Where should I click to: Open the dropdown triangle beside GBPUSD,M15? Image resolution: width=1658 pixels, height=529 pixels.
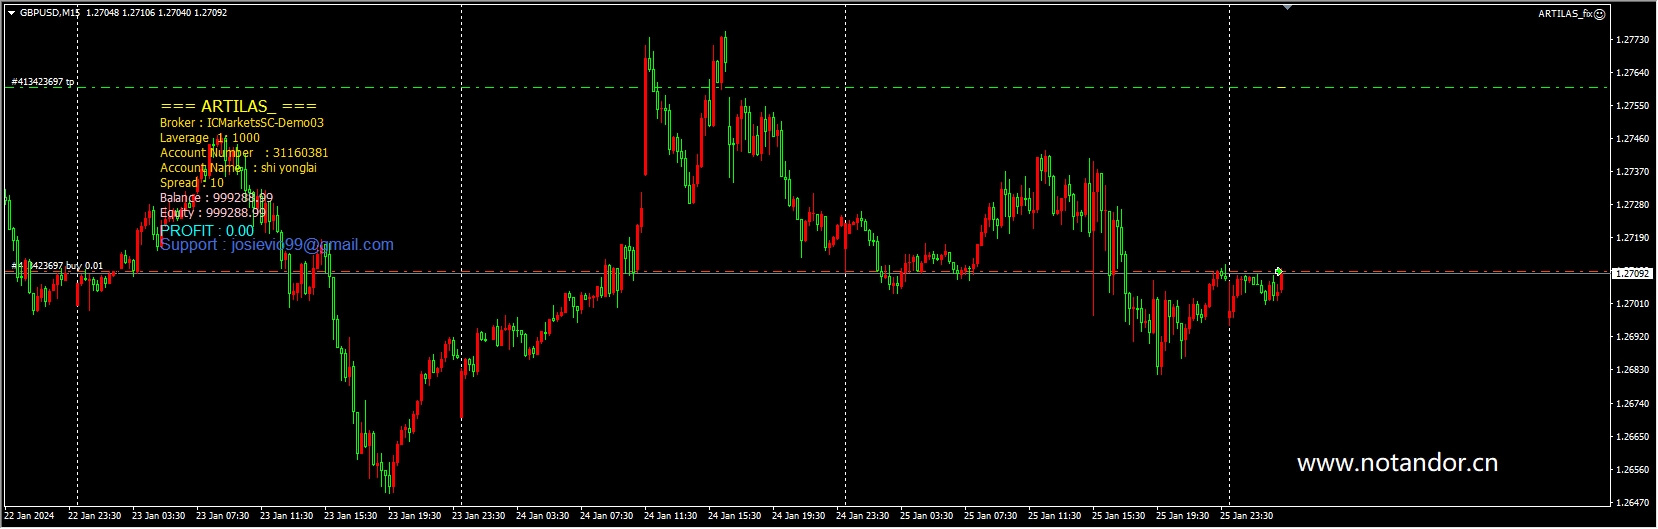pyautogui.click(x=10, y=13)
